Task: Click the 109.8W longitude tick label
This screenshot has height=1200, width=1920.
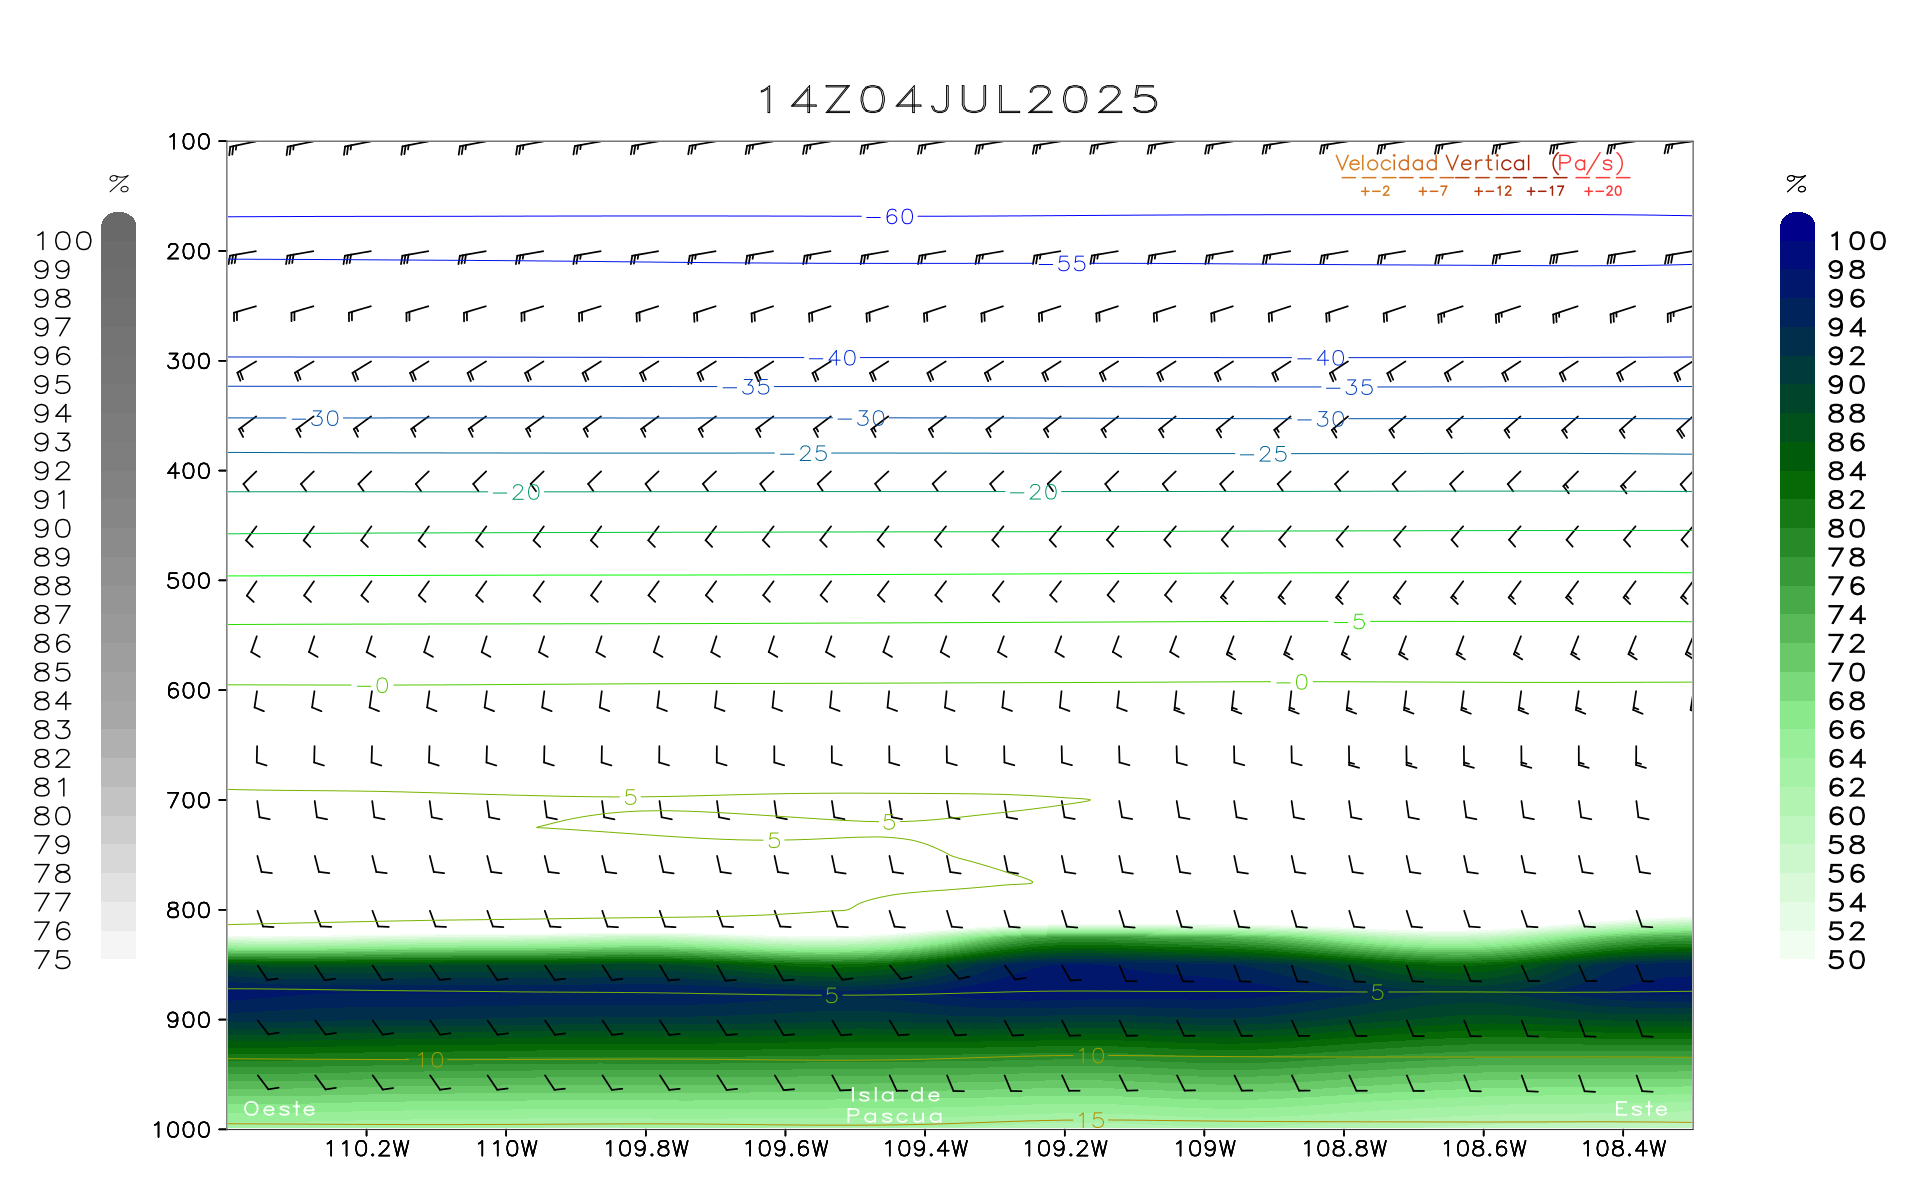Action: 647,1149
